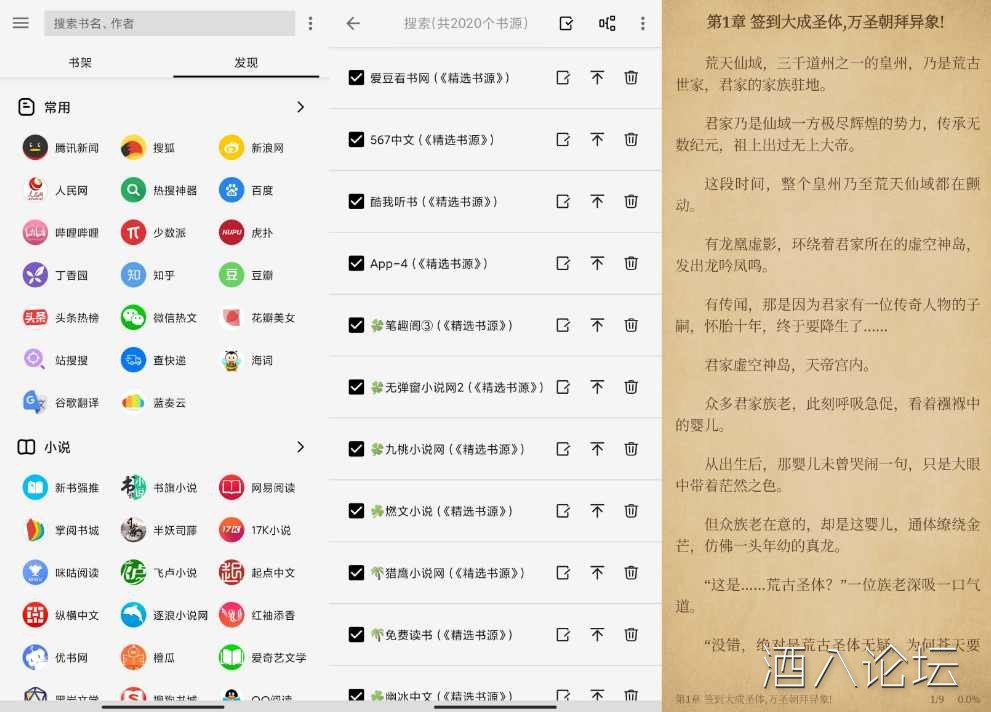
Task: Open the hamburger menu in the bookshelf panel
Action: (21, 23)
